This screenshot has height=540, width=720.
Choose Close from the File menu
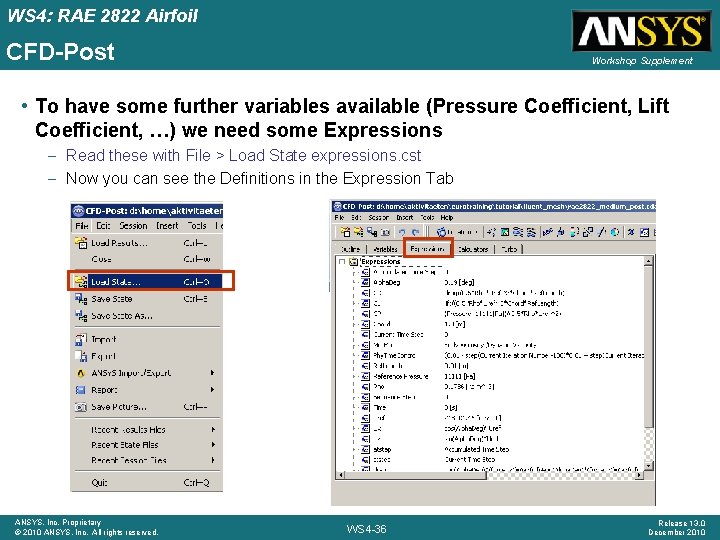pos(146,259)
